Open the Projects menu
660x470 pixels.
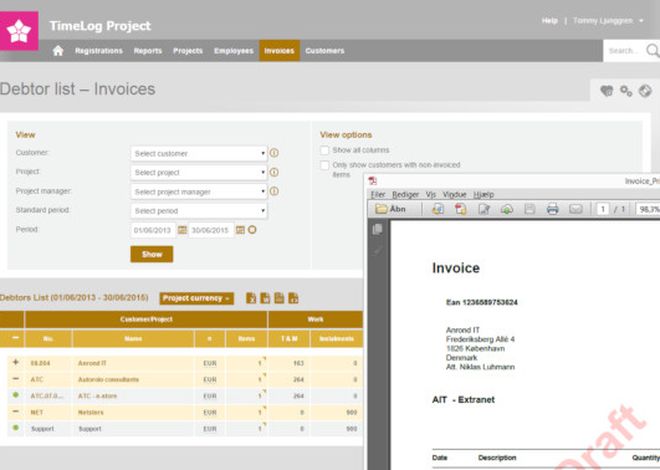[x=188, y=51]
